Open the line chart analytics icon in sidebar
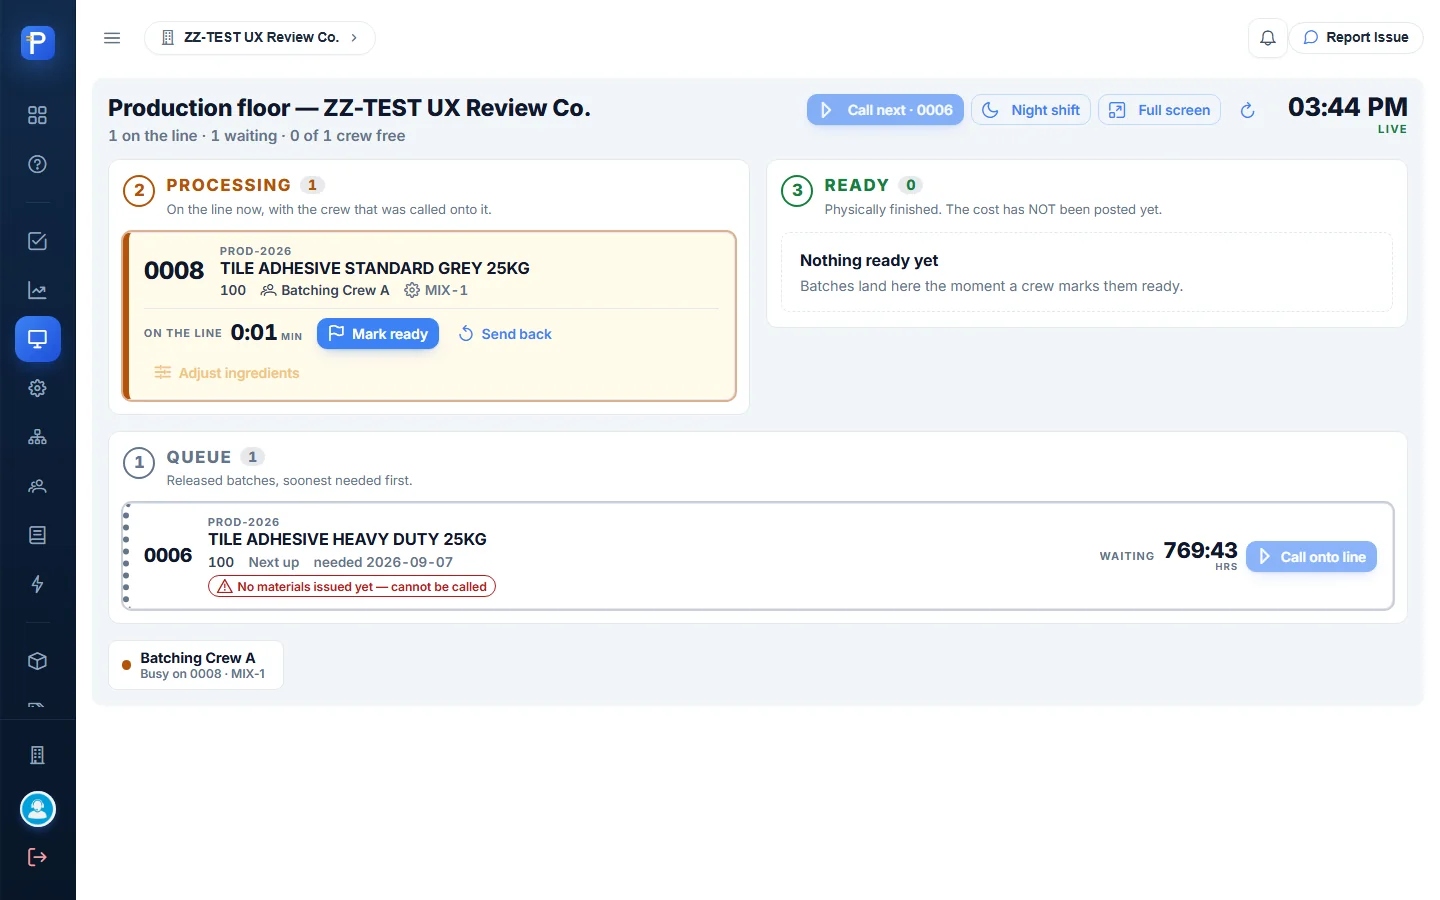1440x900 pixels. pos(38,290)
